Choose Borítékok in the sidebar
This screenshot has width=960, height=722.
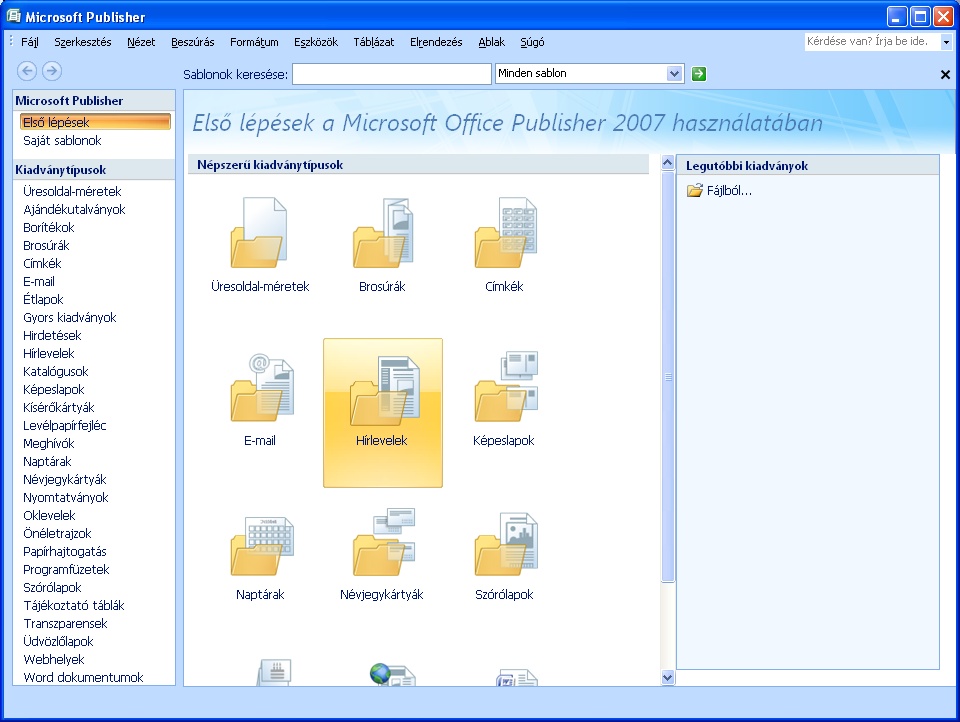point(49,228)
